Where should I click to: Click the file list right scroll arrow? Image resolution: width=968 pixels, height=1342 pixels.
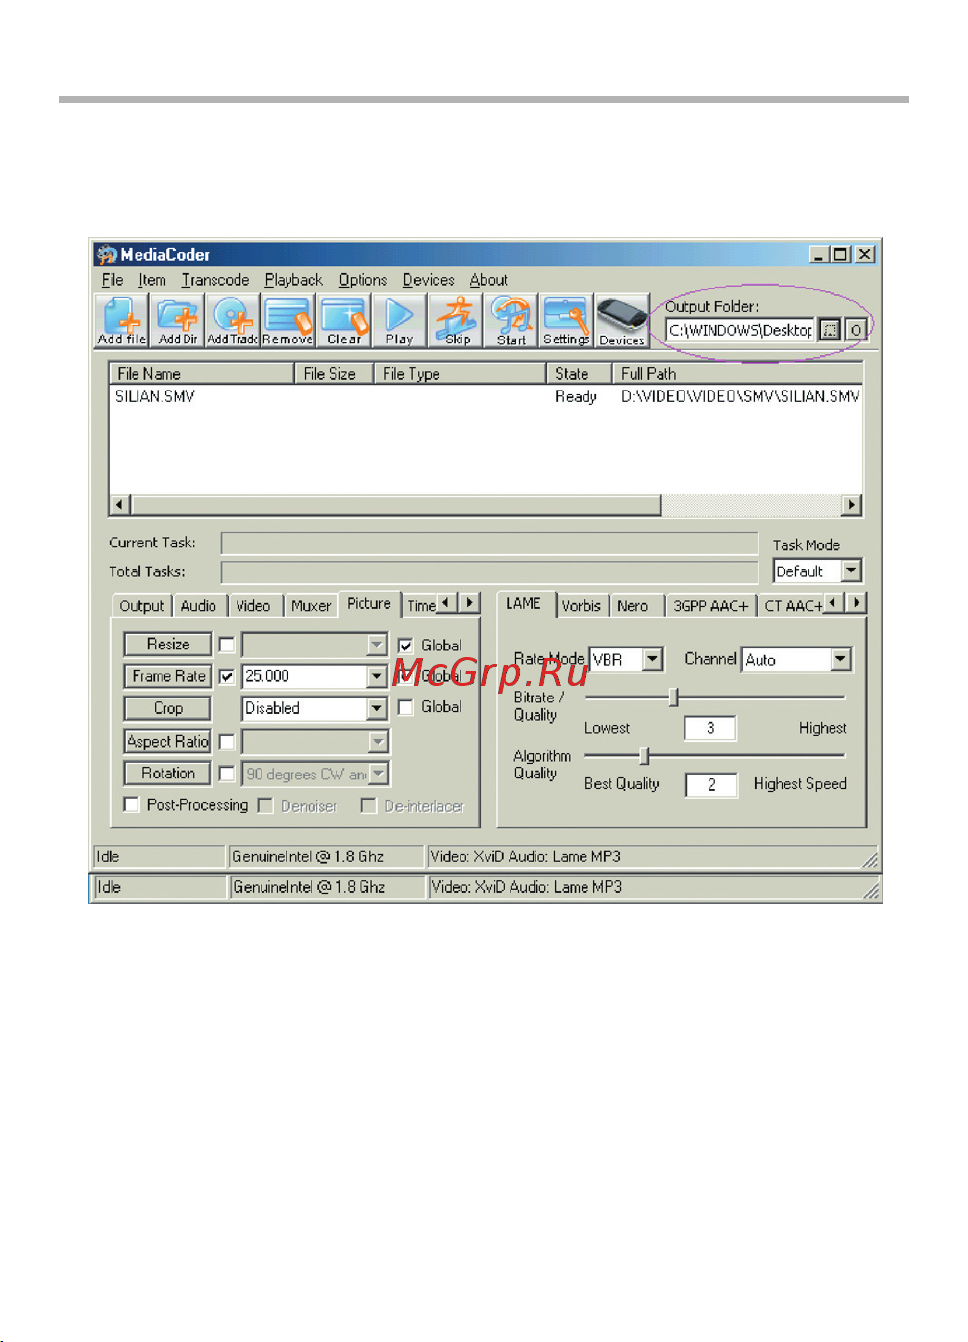[852, 505]
